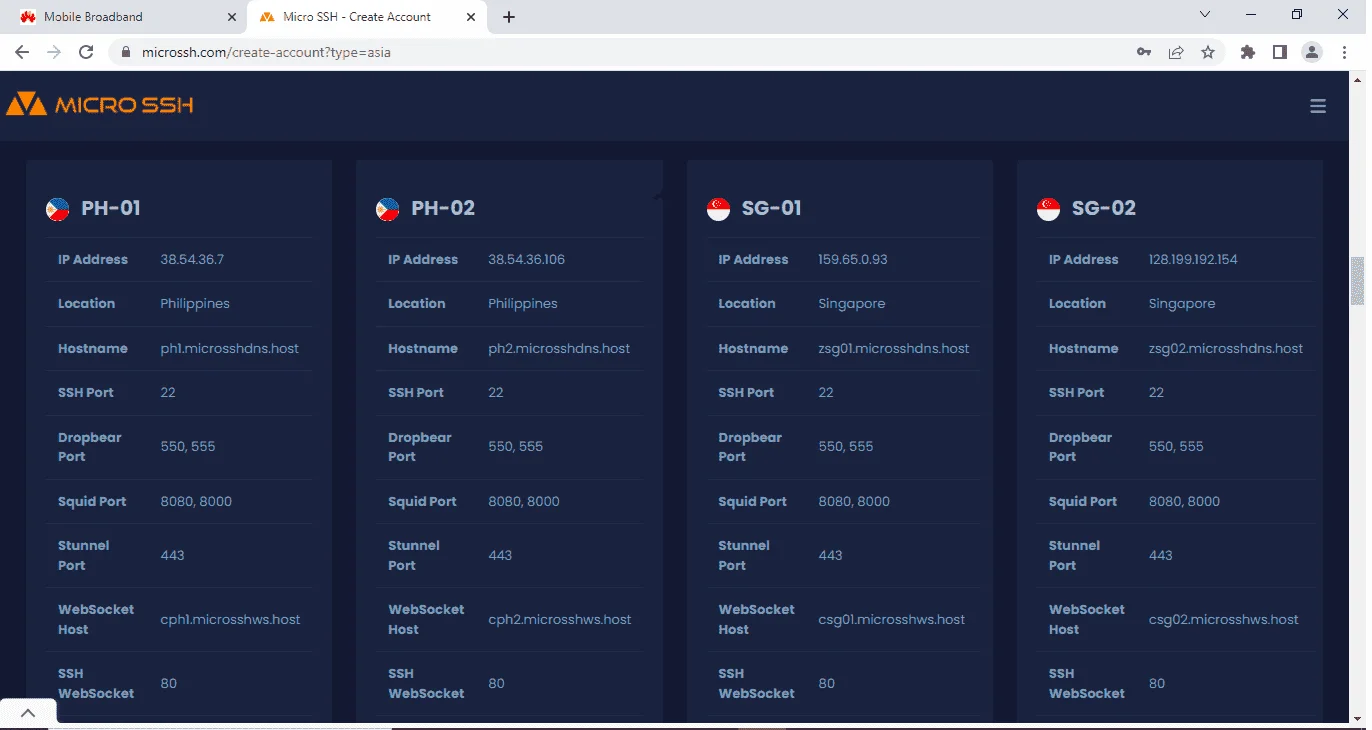Open the tab search dropdown arrow
Screen dimensions: 1372x730
[x=1205, y=14]
